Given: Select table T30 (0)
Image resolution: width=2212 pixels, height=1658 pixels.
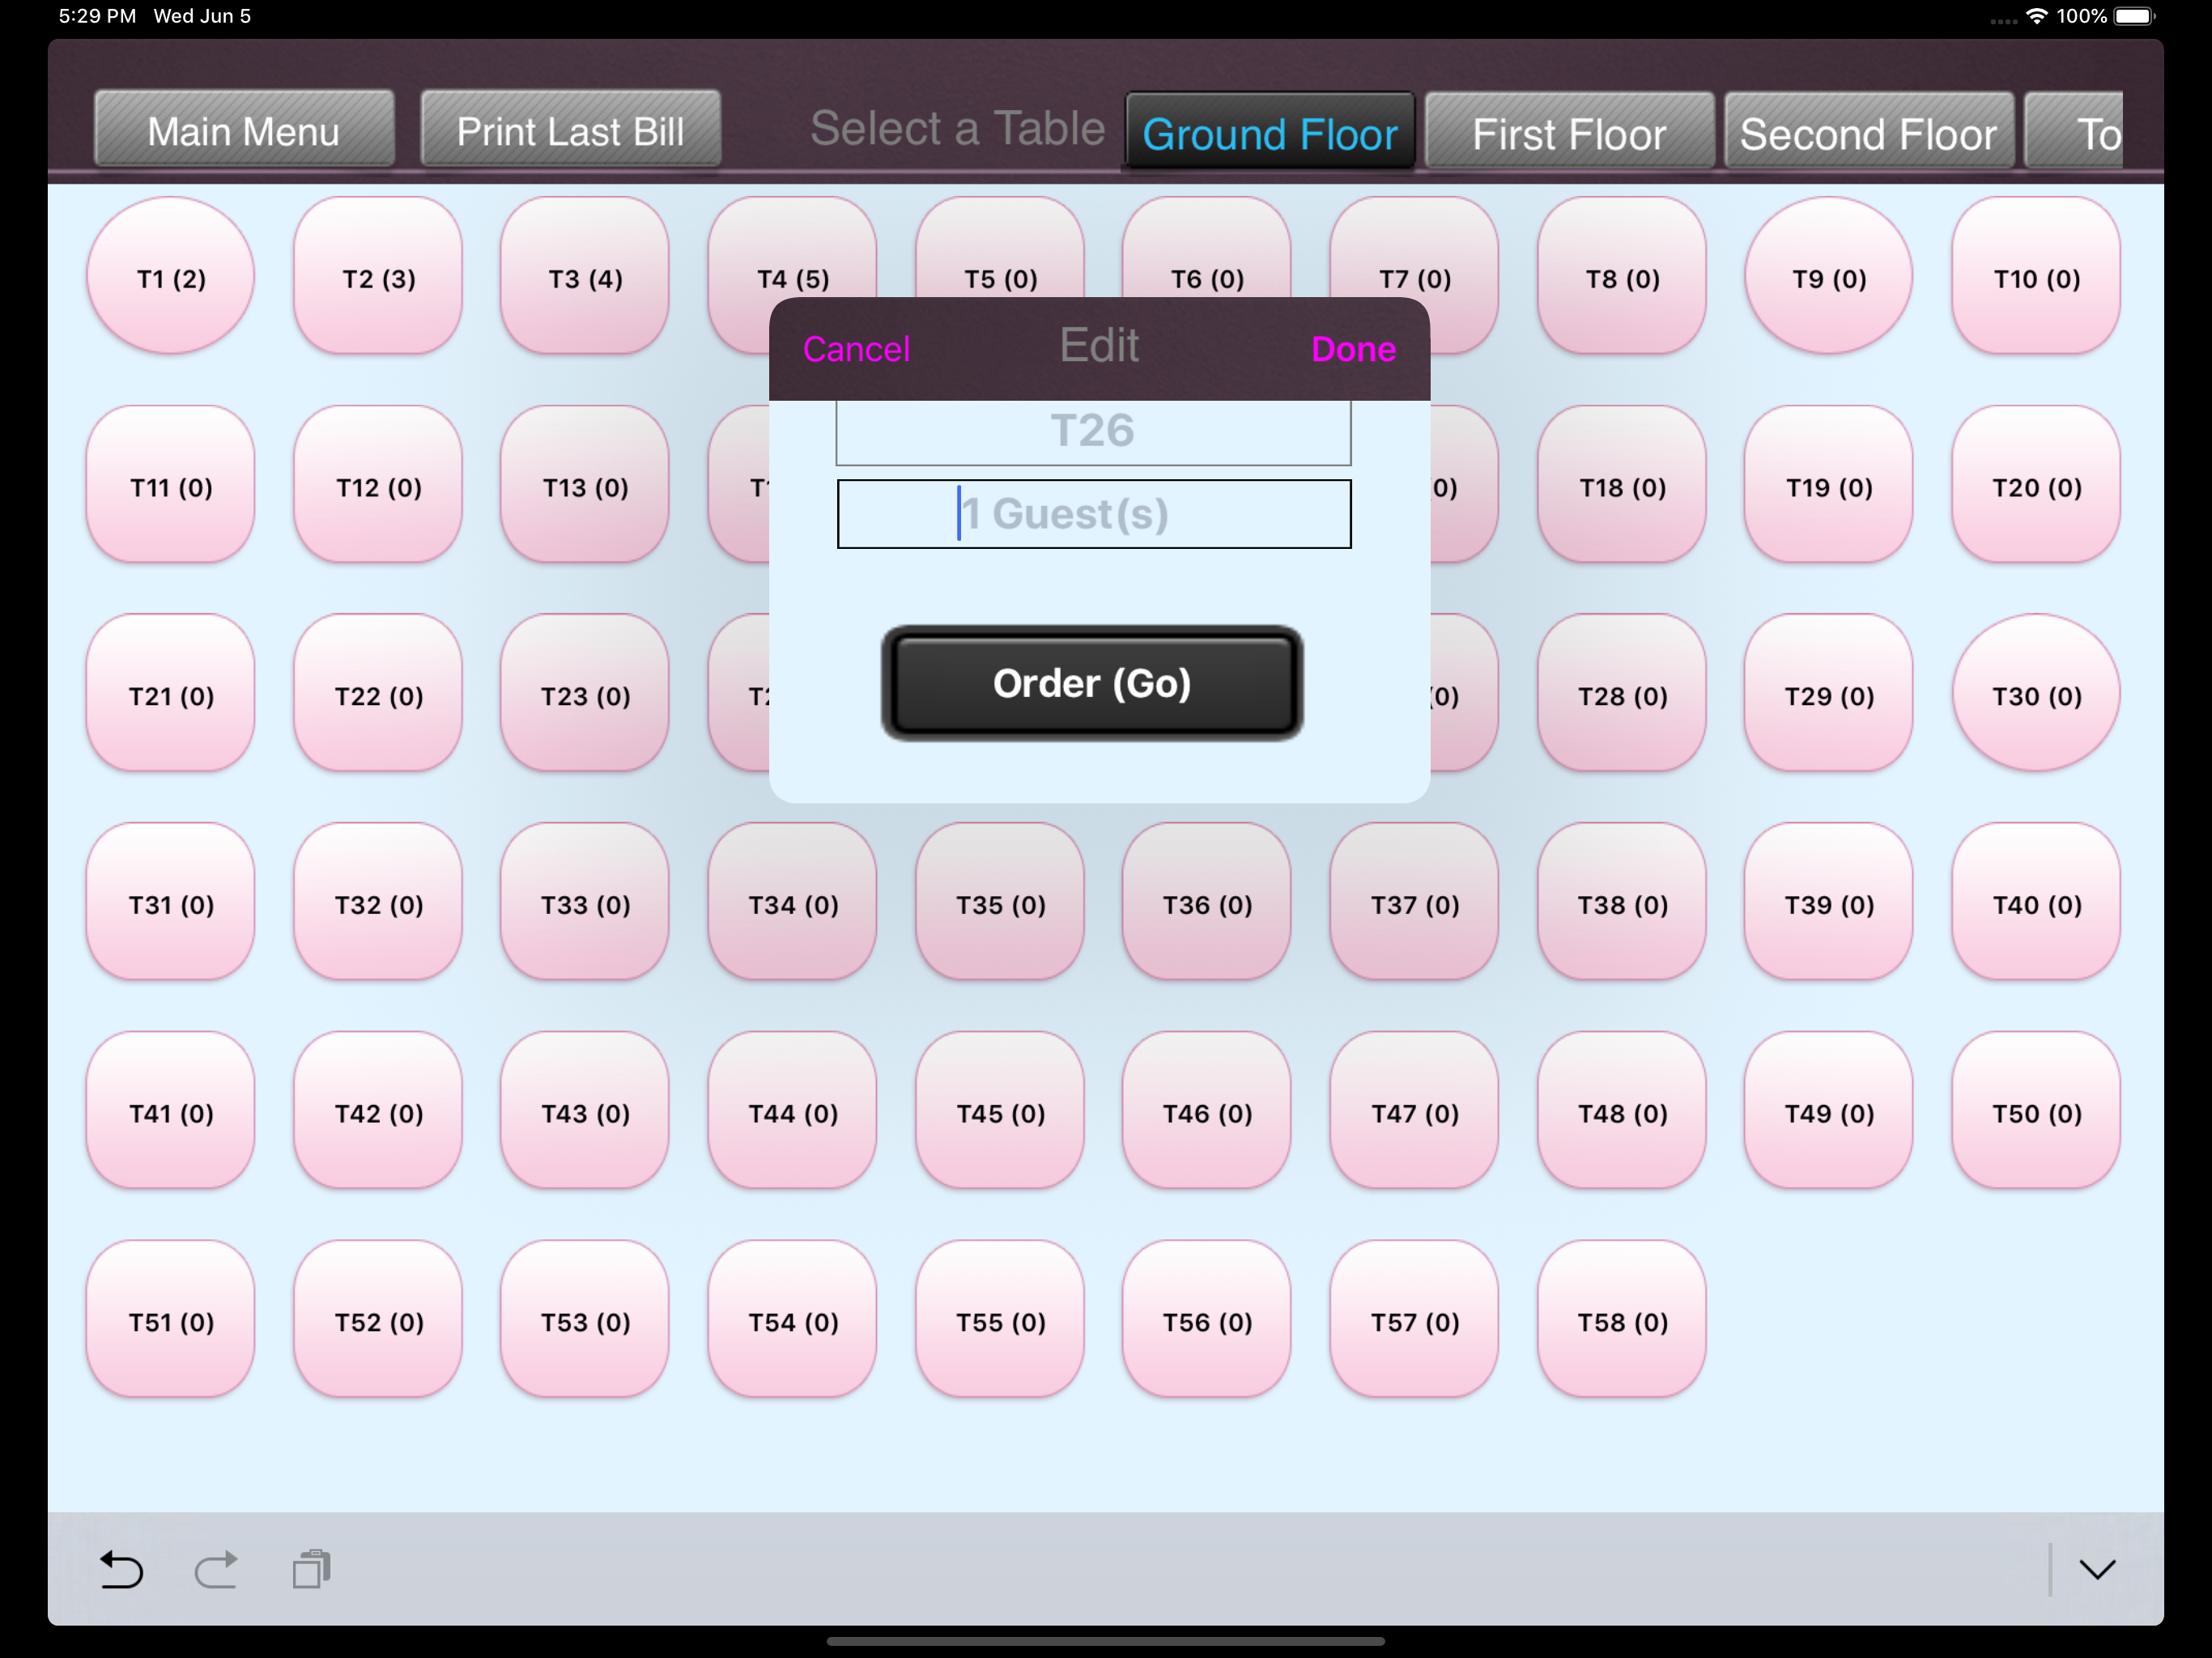Looking at the screenshot, I should [x=2036, y=692].
